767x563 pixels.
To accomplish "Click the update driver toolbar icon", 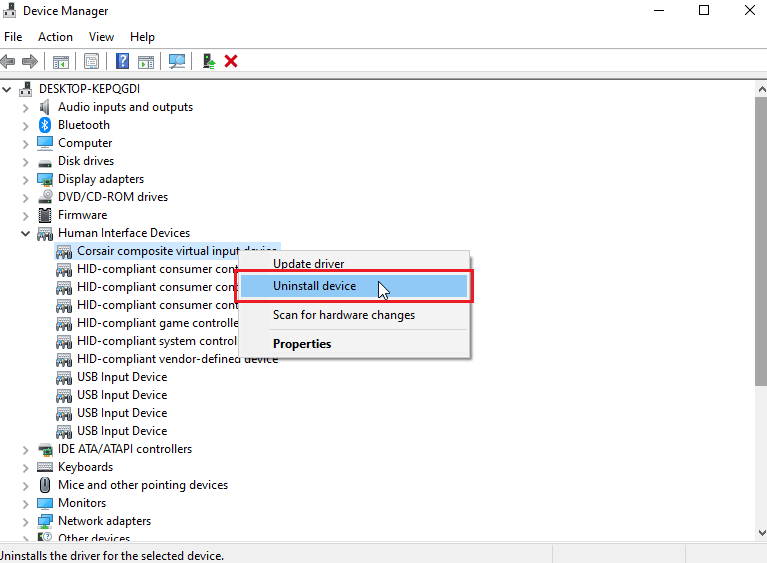I will [x=209, y=61].
